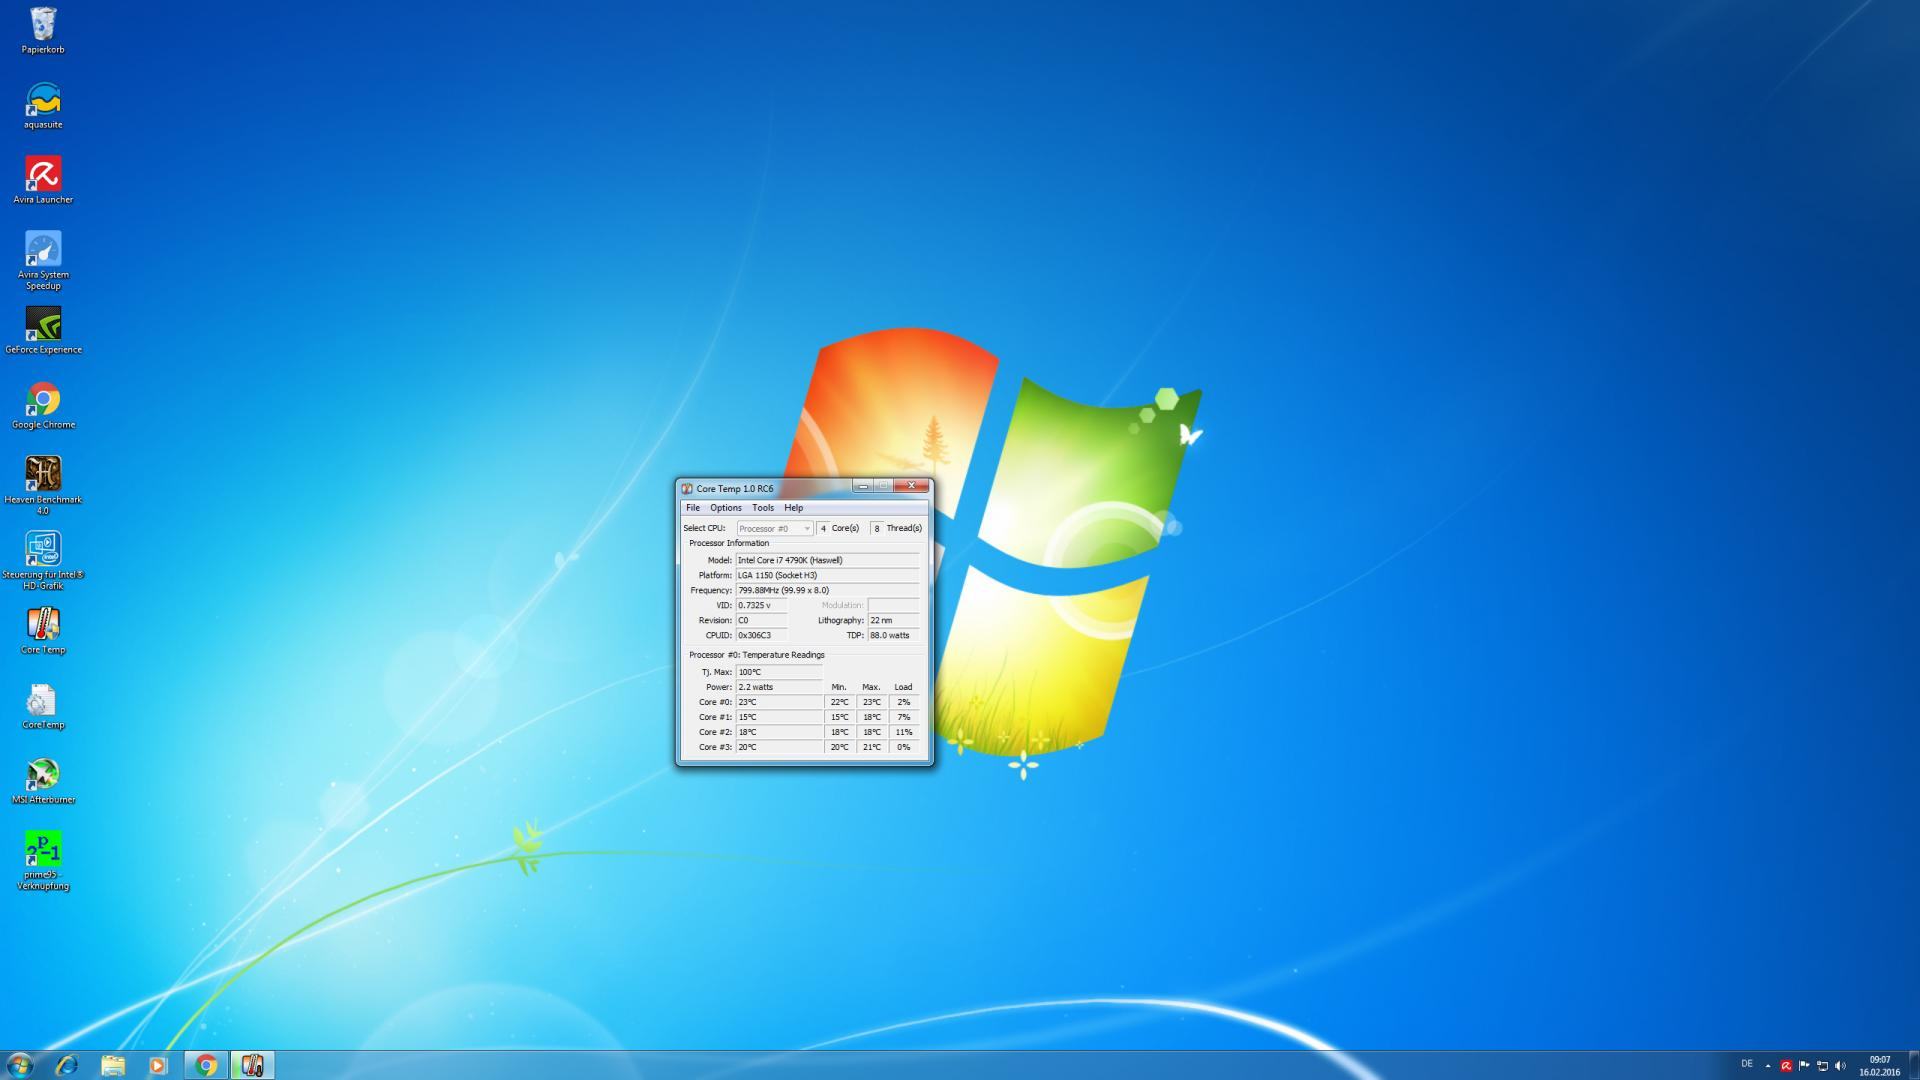
Task: Click the Power value 2.2 watts
Action: 779,687
